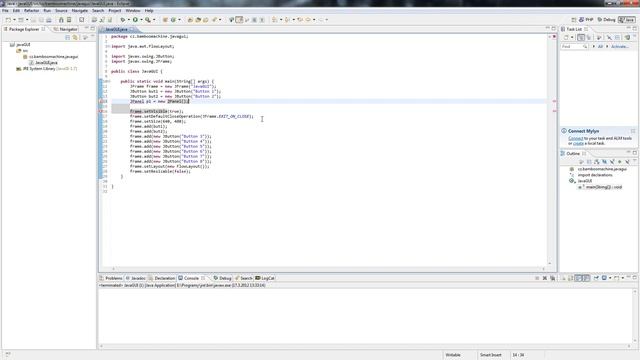Maximize the editor area
This screenshot has width=640, height=360.
tap(553, 29)
